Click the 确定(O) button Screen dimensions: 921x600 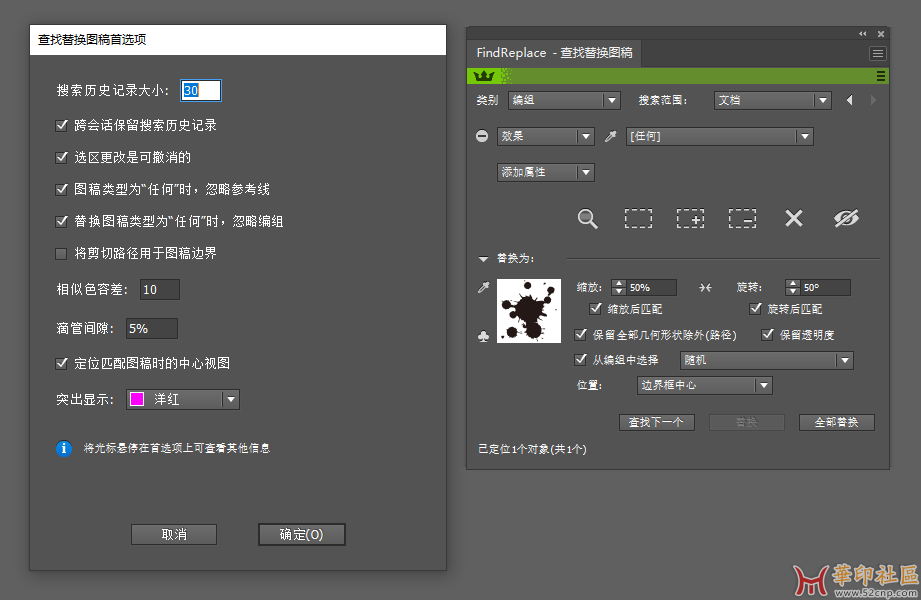[301, 535]
